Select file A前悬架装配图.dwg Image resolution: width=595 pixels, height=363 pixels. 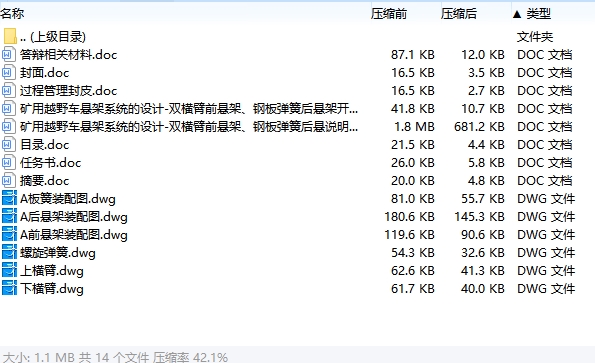tap(74, 235)
